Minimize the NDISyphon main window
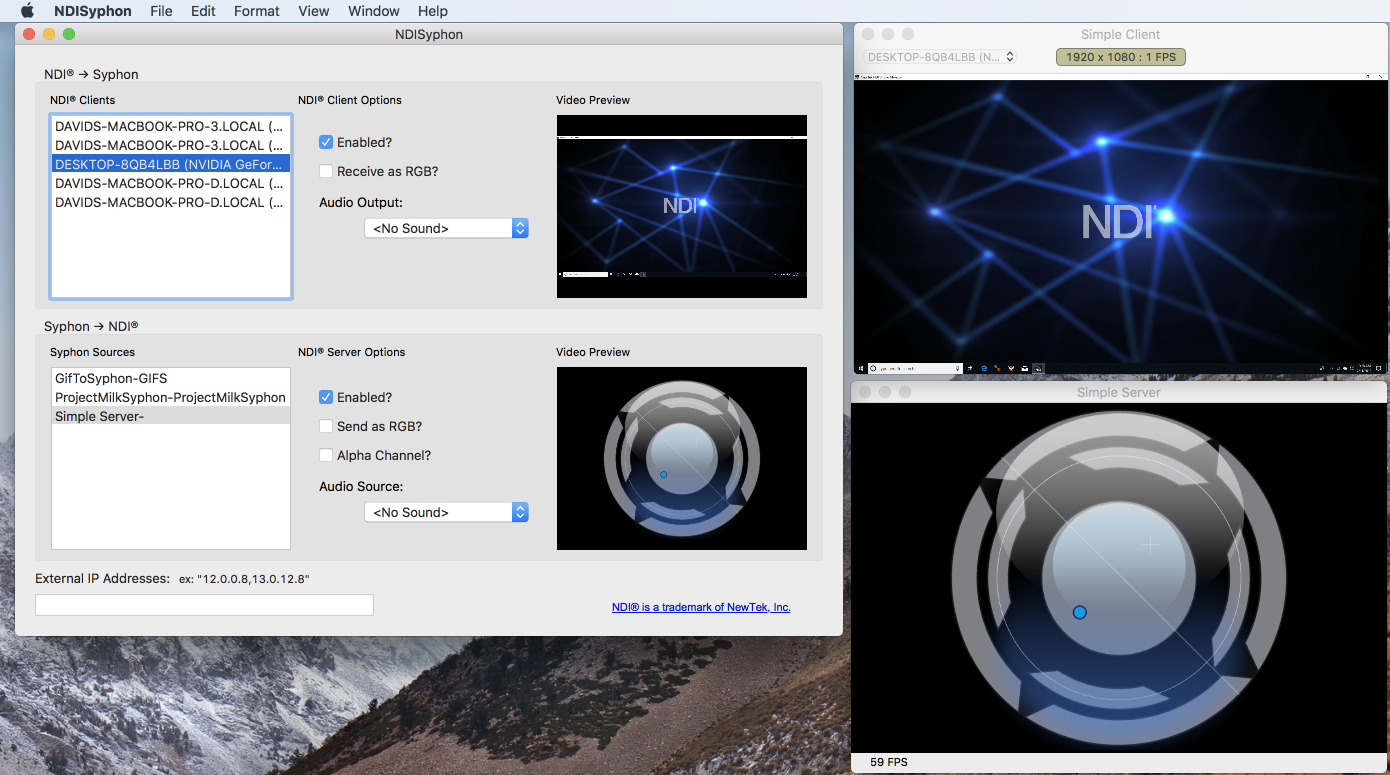The width and height of the screenshot is (1390, 775). (49, 34)
